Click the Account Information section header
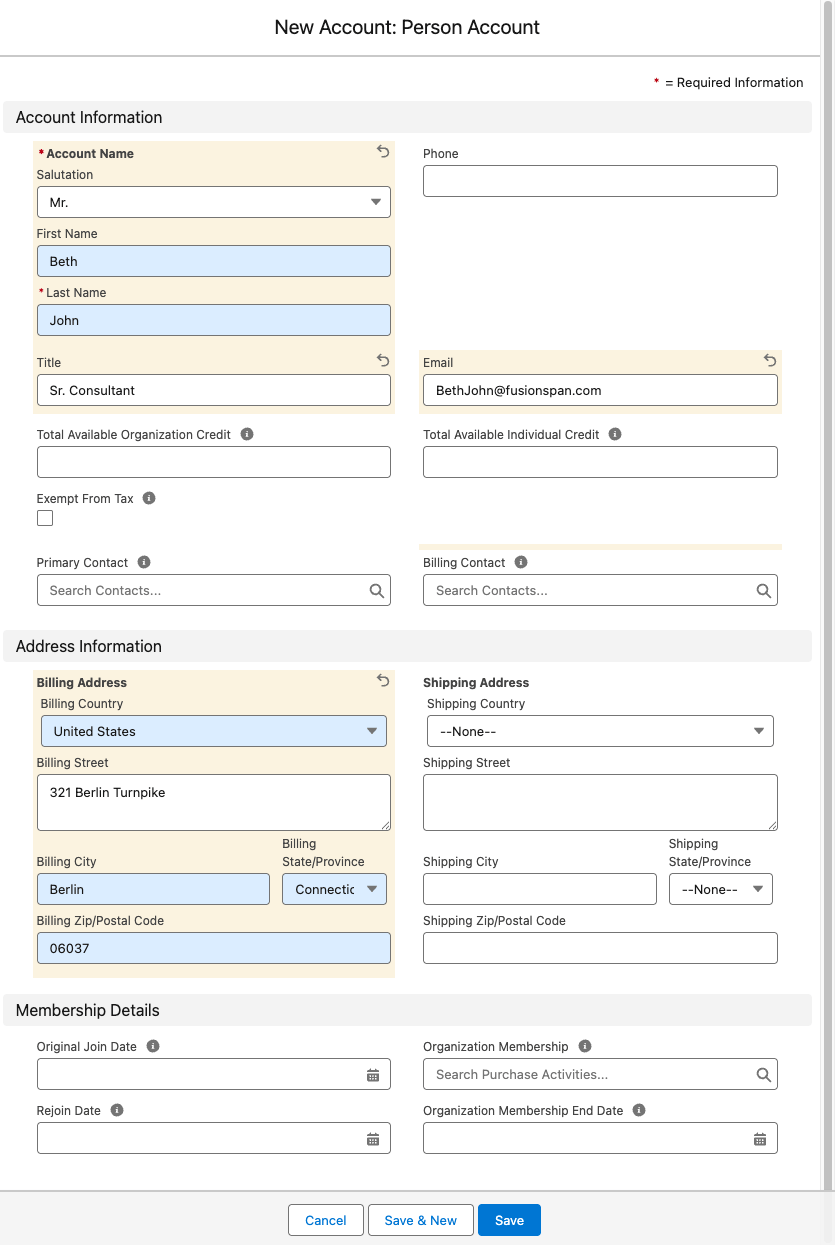Image resolution: width=836 pixels, height=1245 pixels. (x=408, y=117)
